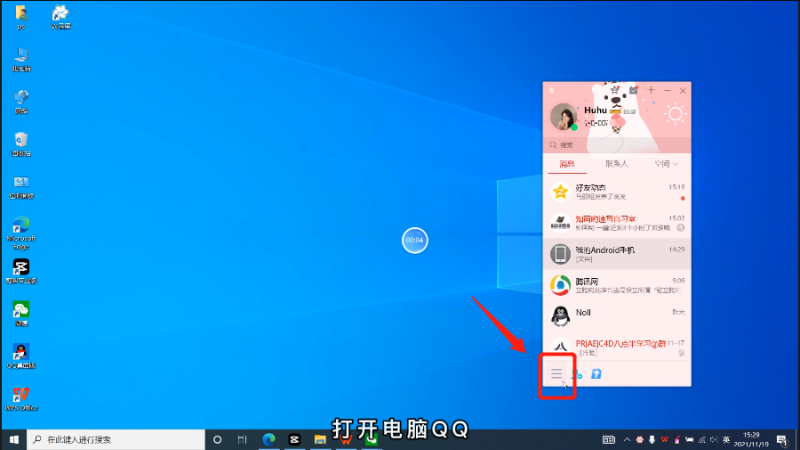This screenshot has height=450, width=800.
Task: Open the WeChat desktop shortcut
Action: (x=21, y=314)
